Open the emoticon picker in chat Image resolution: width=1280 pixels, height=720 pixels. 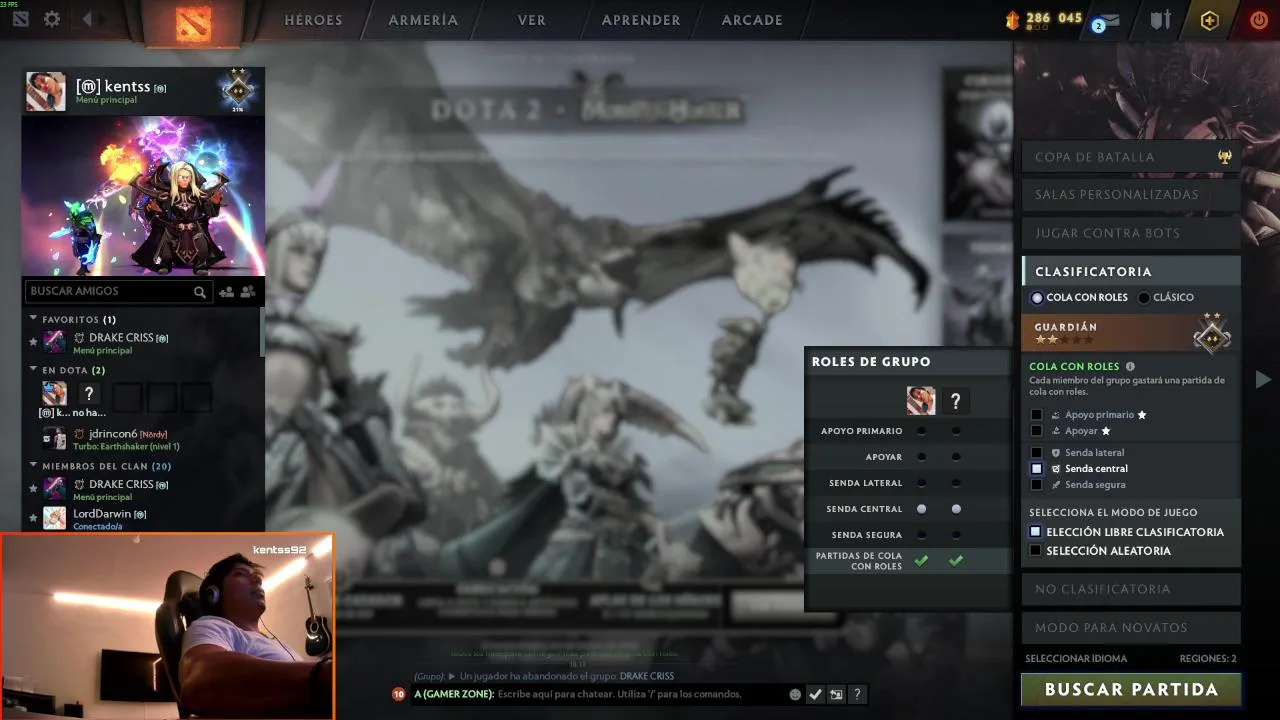[795, 694]
